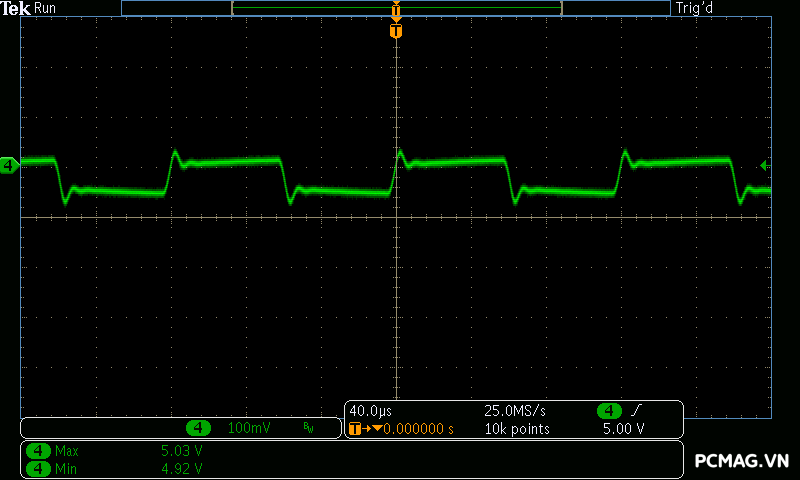Click the waveform record overview bar at top

(396, 8)
